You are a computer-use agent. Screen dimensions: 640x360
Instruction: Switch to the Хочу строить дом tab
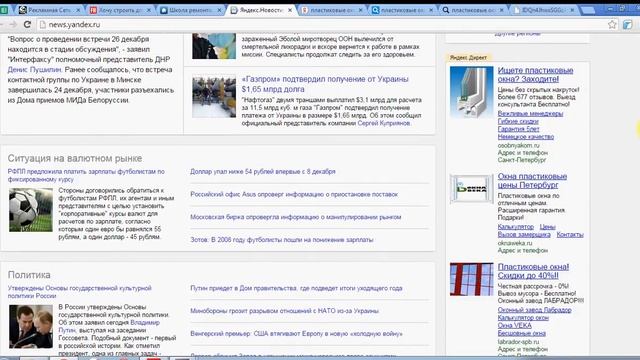click(120, 10)
